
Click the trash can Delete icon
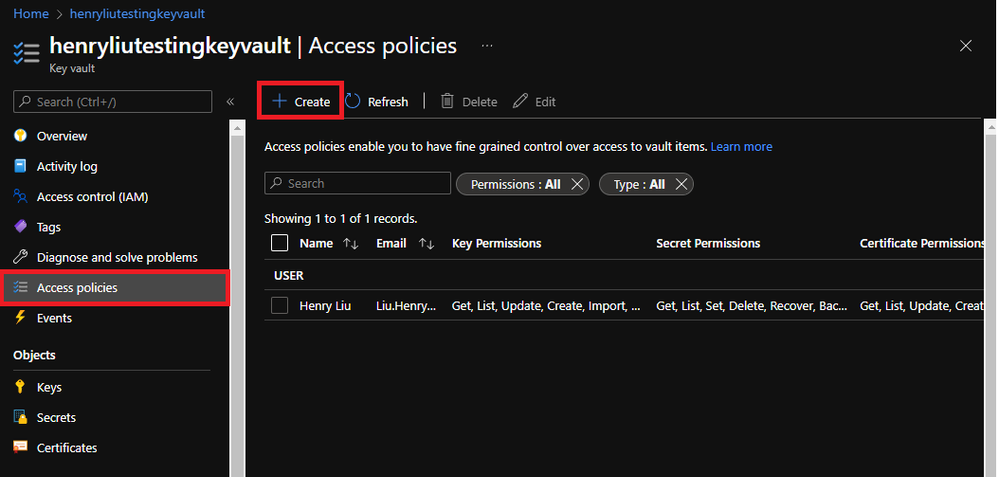pos(448,101)
